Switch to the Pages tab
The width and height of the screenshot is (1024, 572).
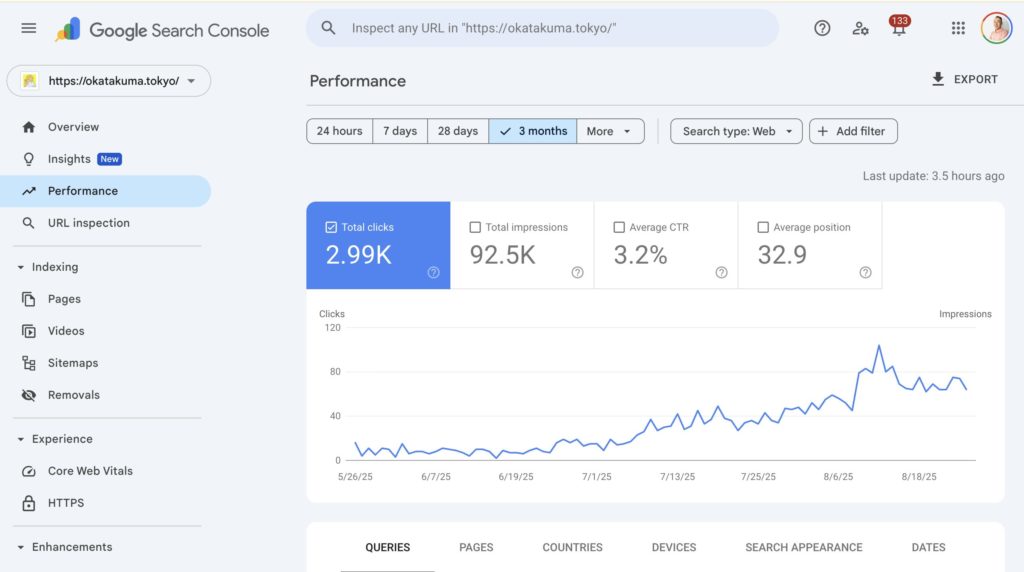click(x=476, y=547)
